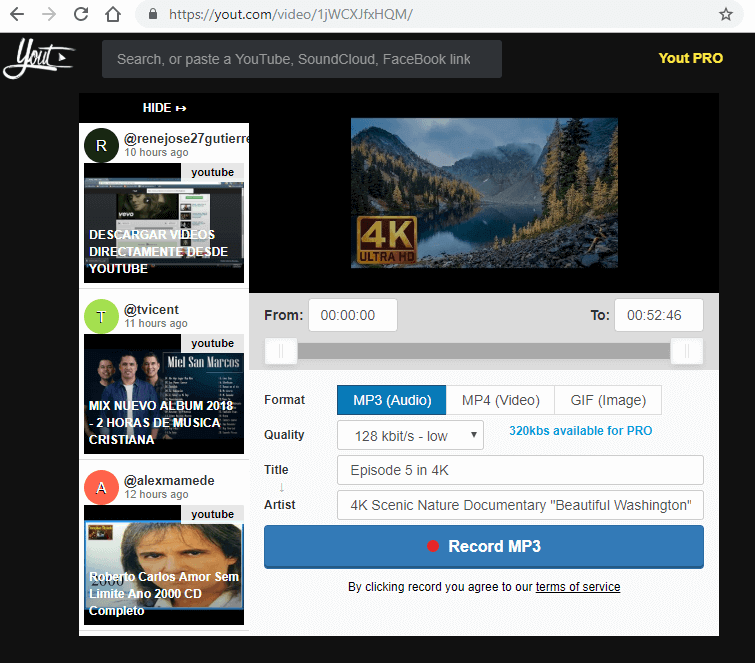755x663 pixels.
Task: Bookmark the page with the star icon
Action: click(726, 14)
